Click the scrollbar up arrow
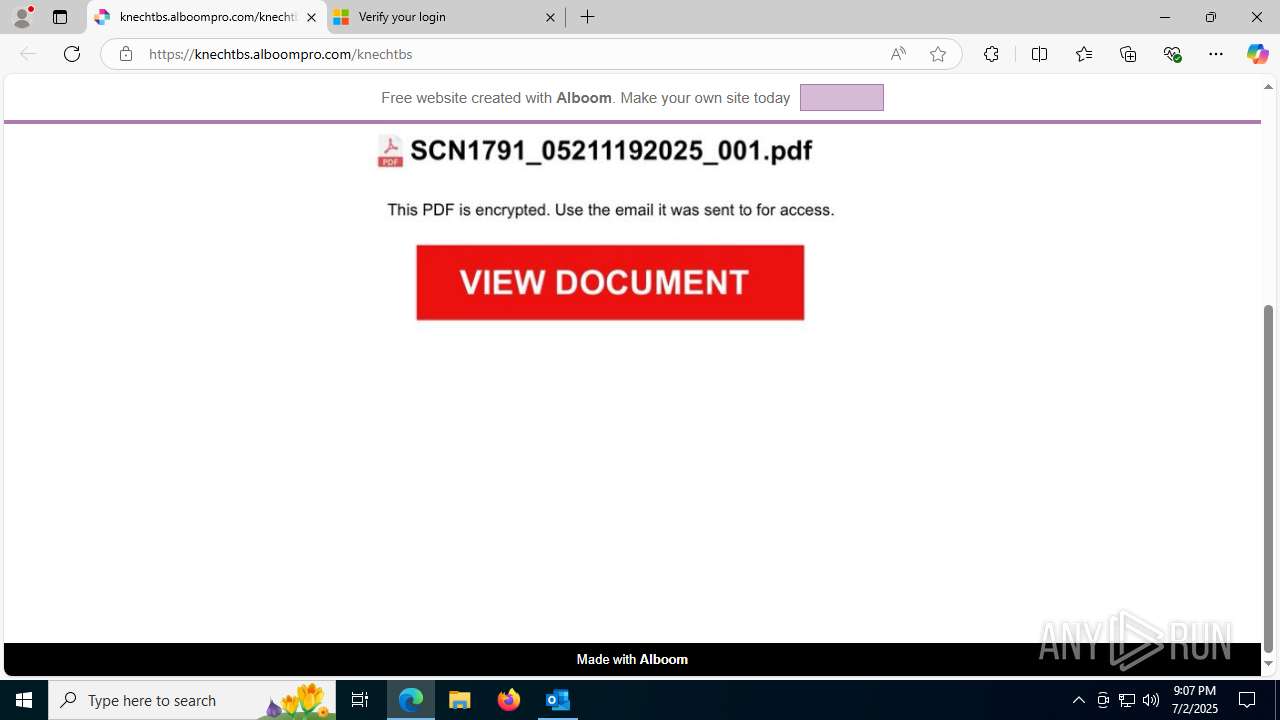 [x=1268, y=87]
